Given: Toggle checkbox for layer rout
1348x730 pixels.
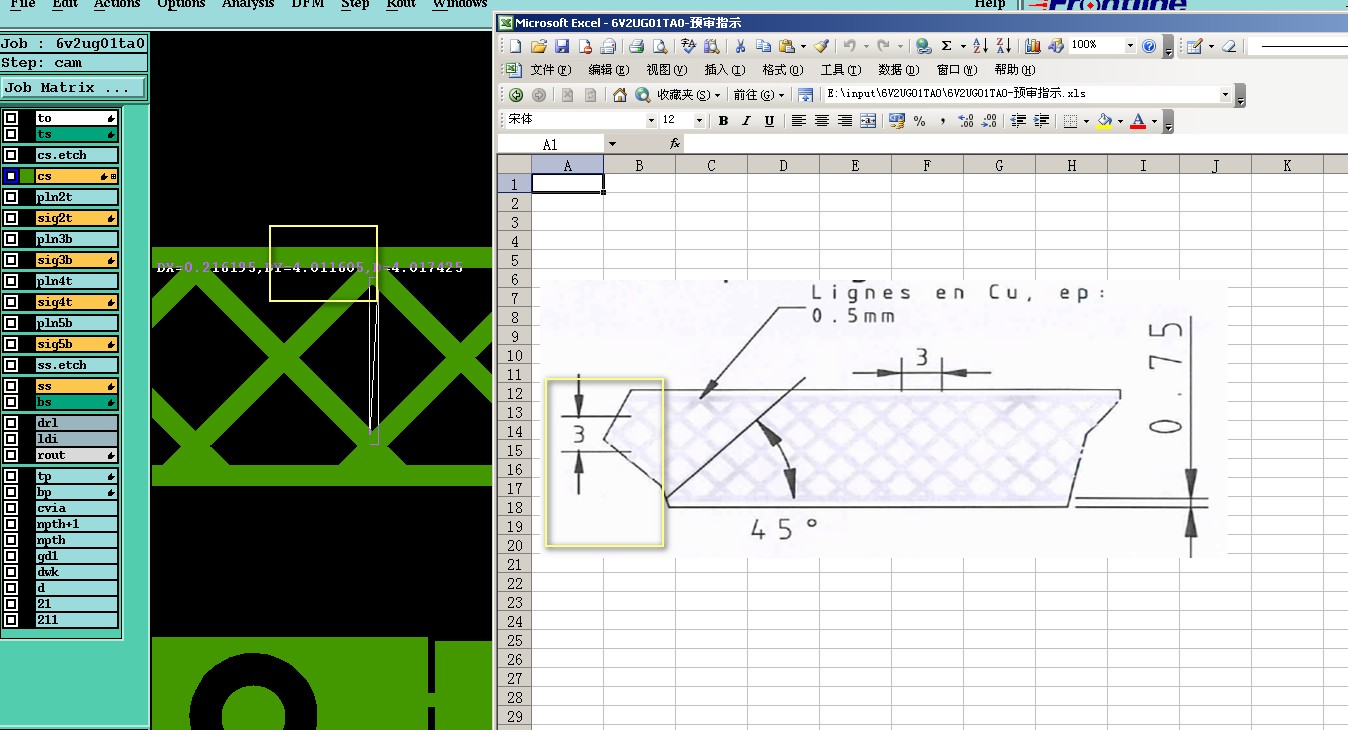Looking at the screenshot, I should coord(11,455).
